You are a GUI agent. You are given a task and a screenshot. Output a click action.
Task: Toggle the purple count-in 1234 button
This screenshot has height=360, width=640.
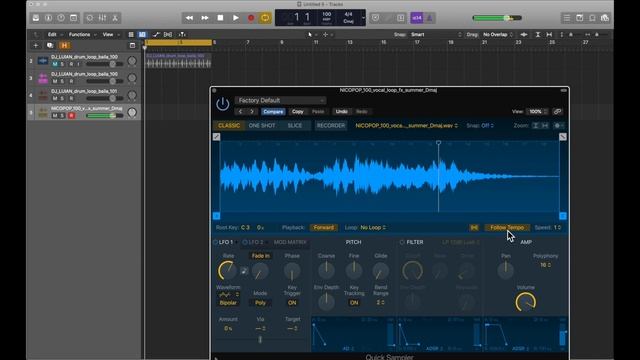417,18
